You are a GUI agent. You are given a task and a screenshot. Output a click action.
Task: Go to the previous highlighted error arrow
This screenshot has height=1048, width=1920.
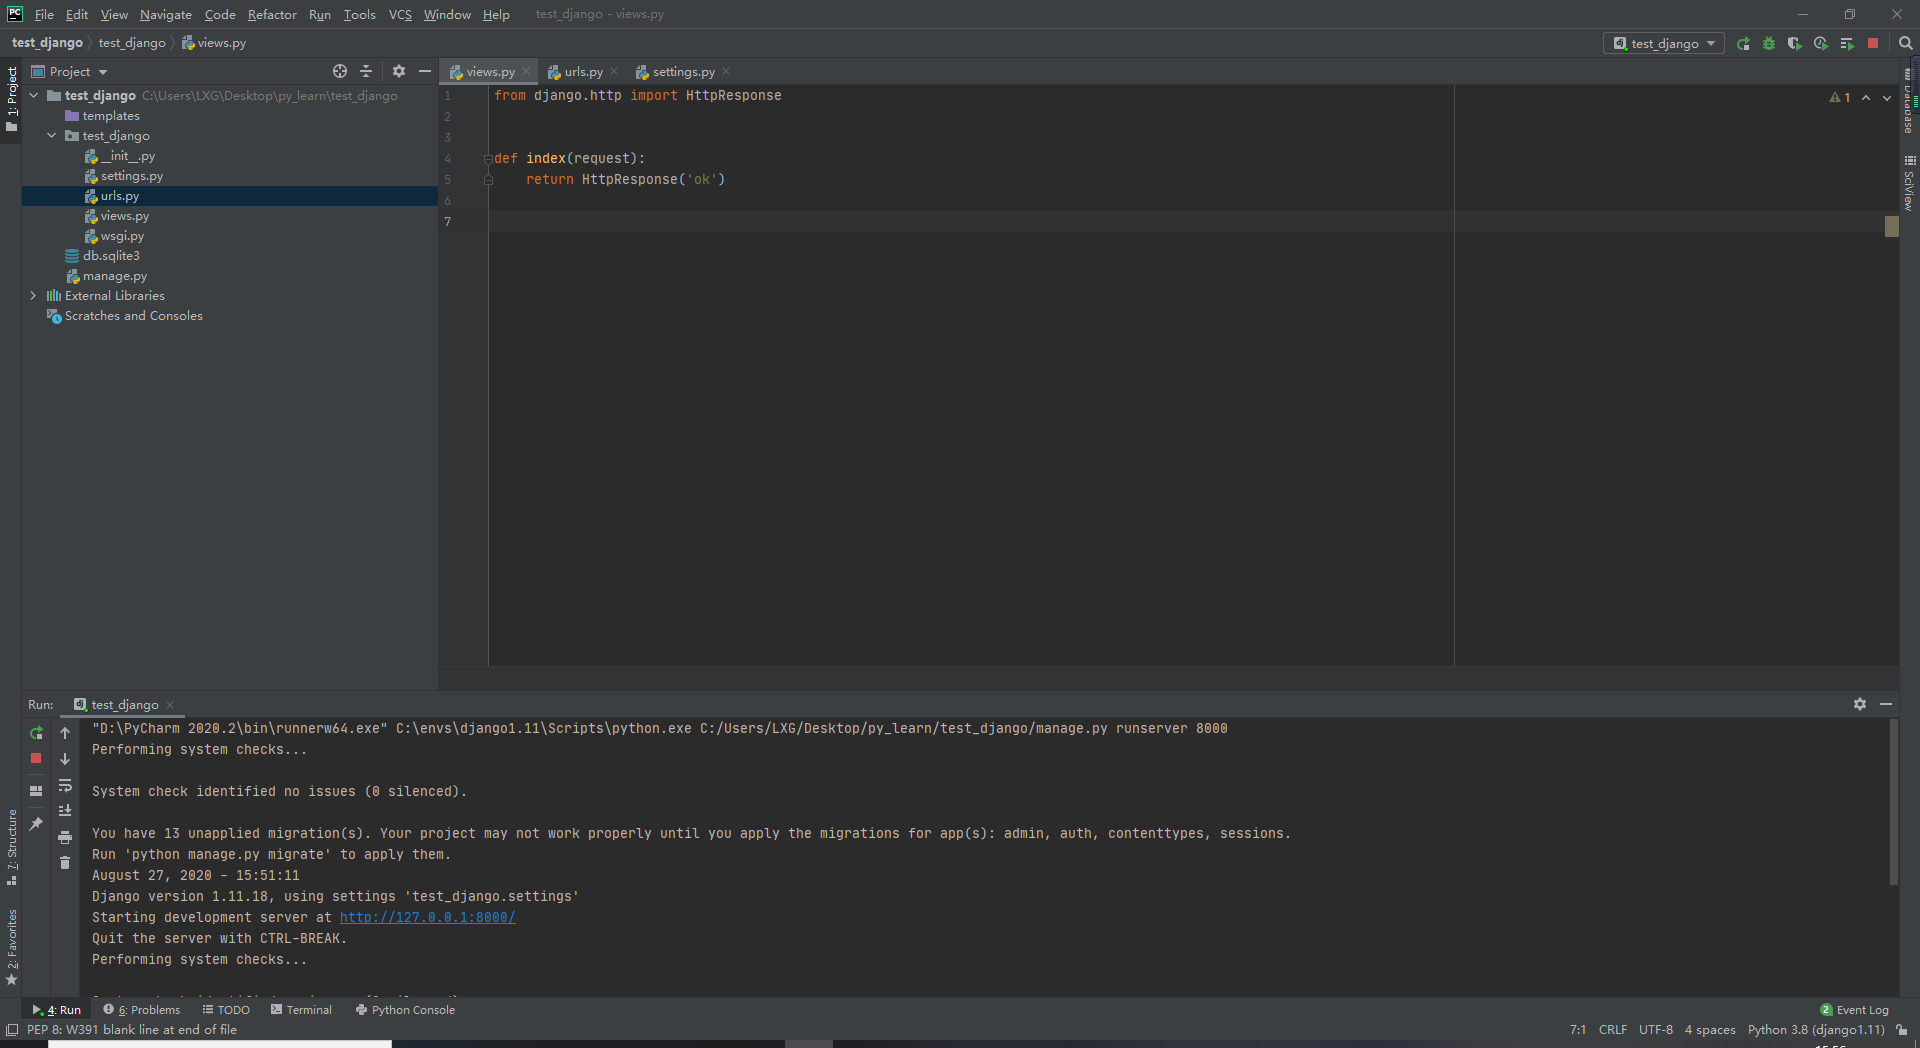1866,97
